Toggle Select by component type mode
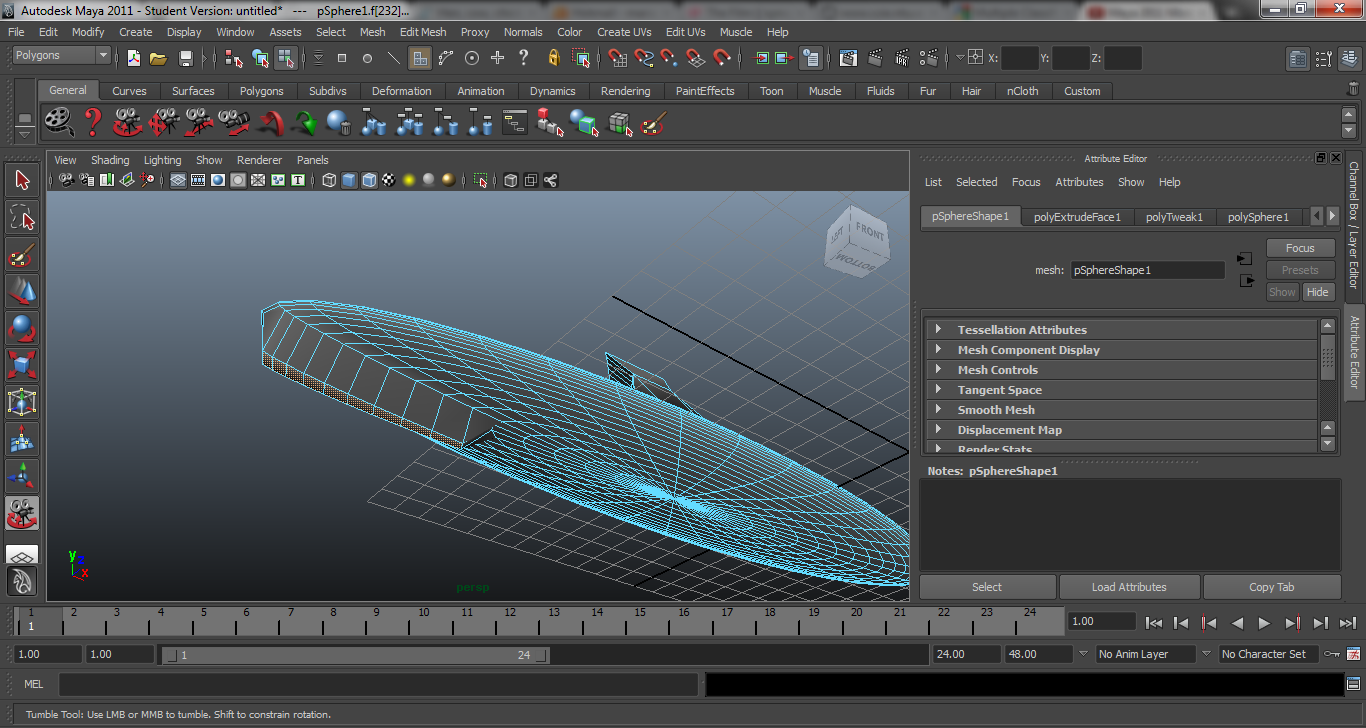 pos(286,59)
